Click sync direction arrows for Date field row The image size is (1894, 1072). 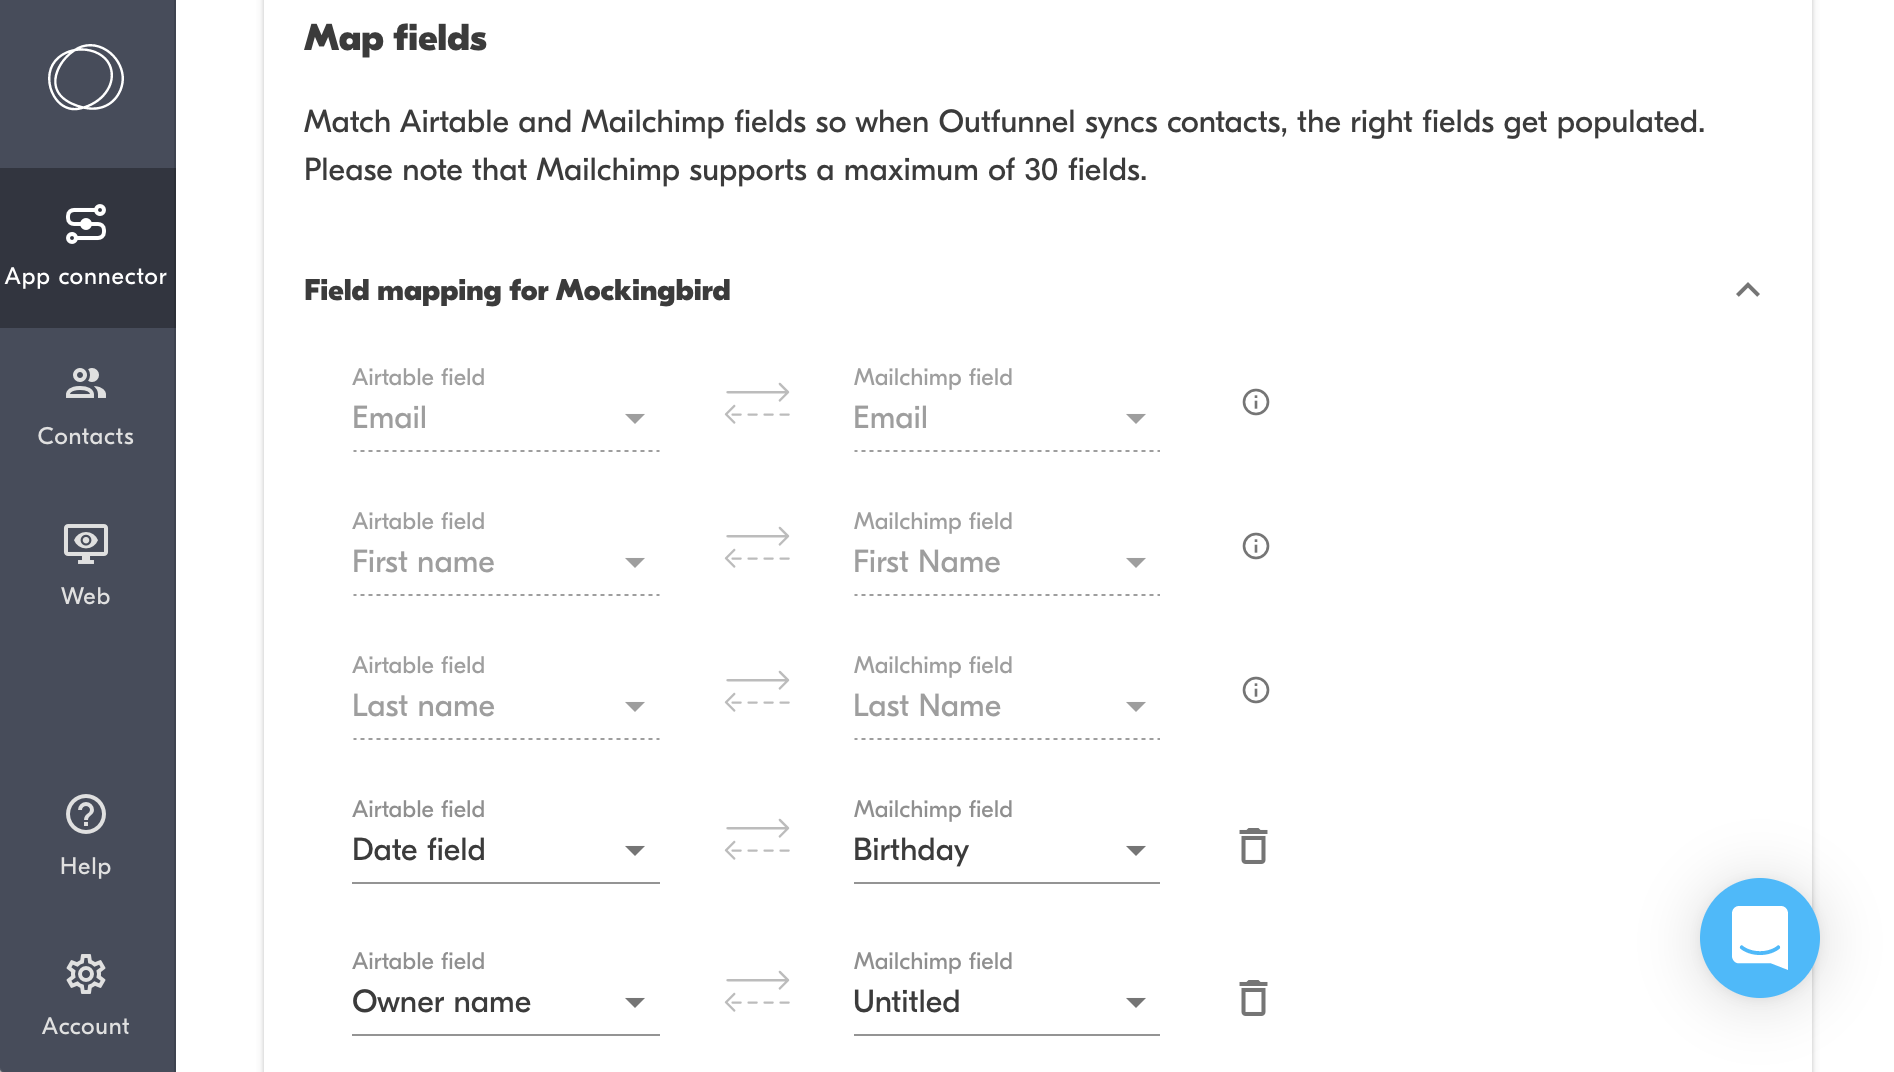click(757, 840)
